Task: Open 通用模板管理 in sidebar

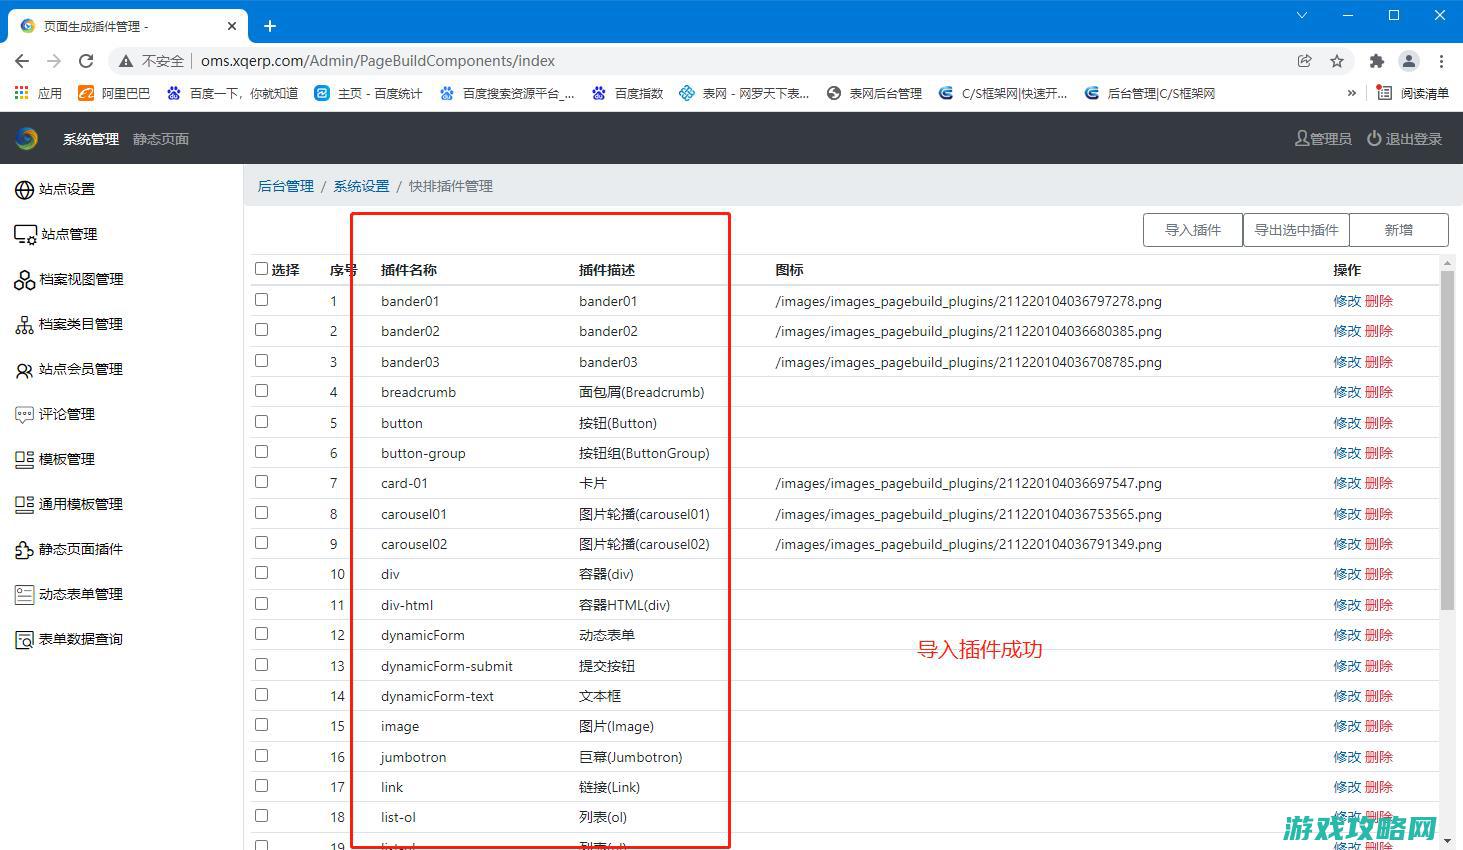Action: click(x=69, y=504)
